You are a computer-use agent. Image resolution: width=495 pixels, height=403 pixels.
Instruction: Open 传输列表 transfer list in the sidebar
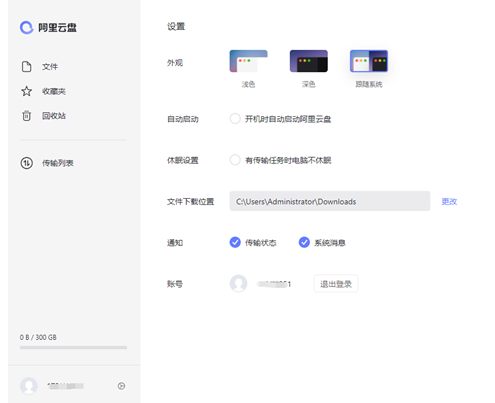point(58,163)
